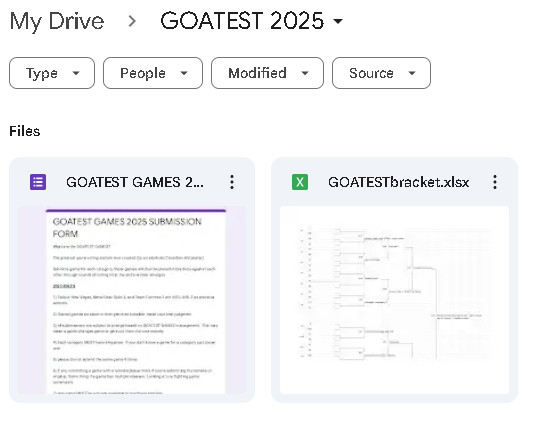Open the Modified filter chip

coord(267,73)
